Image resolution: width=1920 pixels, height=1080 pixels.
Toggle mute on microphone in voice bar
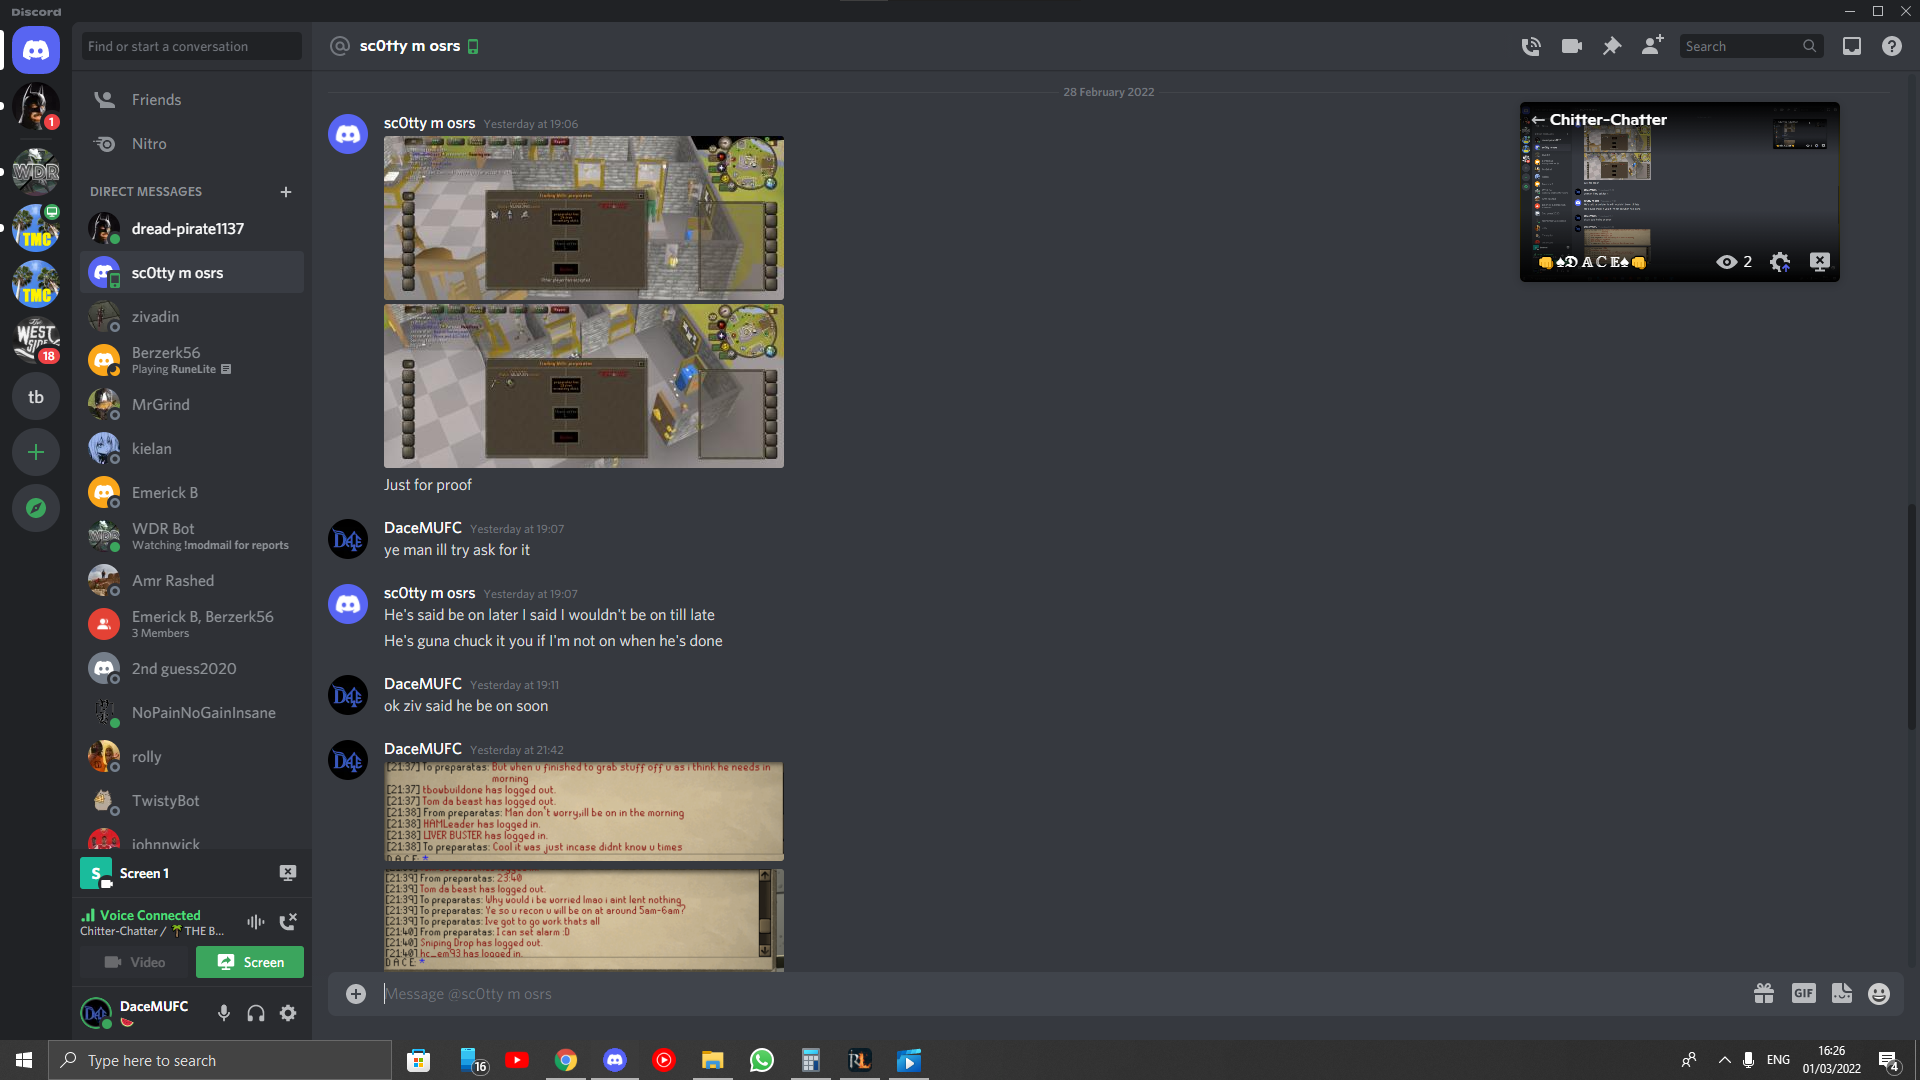(223, 1011)
